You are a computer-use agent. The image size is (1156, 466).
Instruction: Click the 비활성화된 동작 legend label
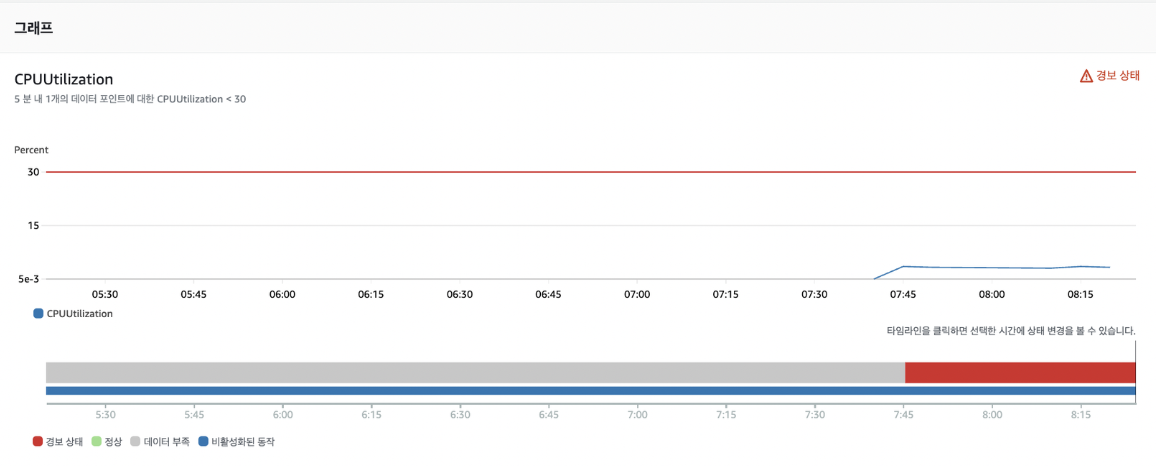click(x=243, y=442)
